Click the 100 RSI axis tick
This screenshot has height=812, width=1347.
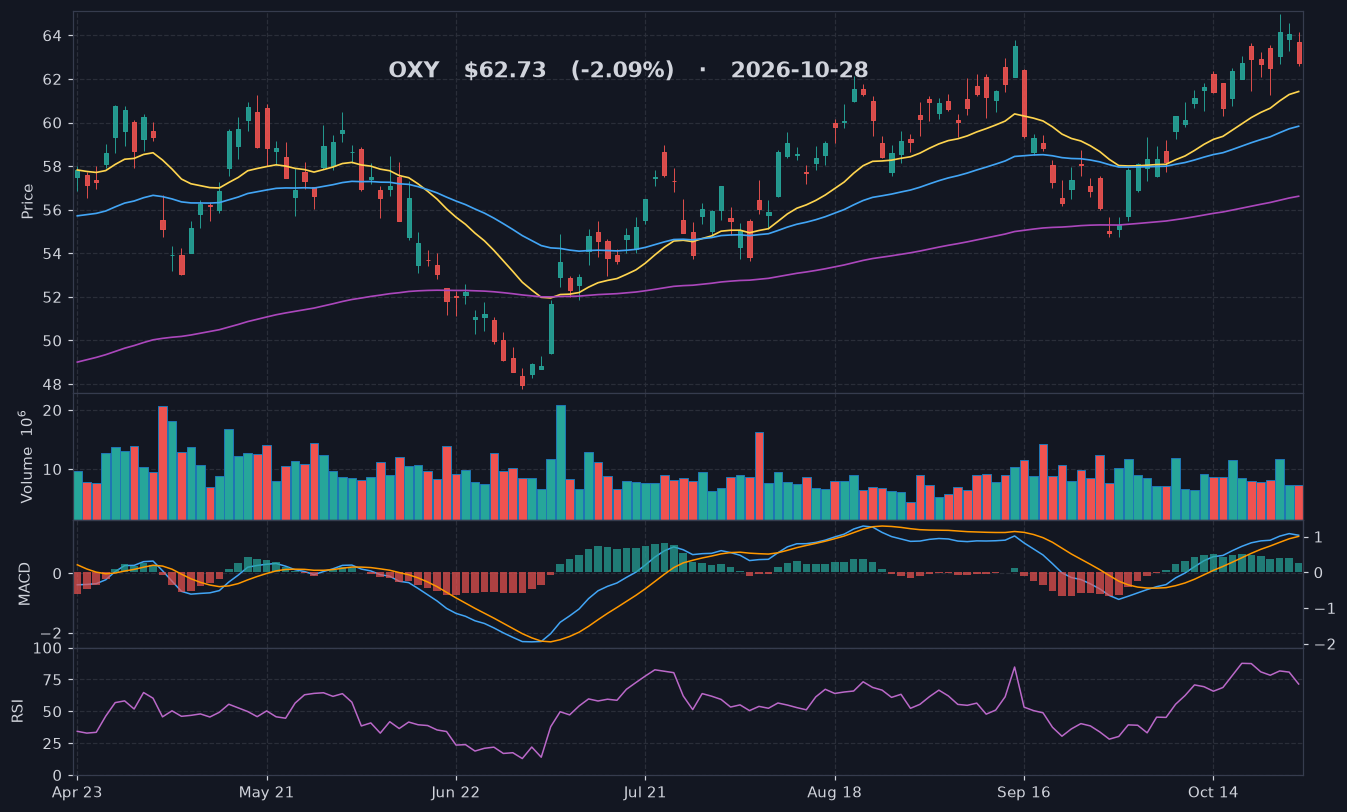pos(48,649)
